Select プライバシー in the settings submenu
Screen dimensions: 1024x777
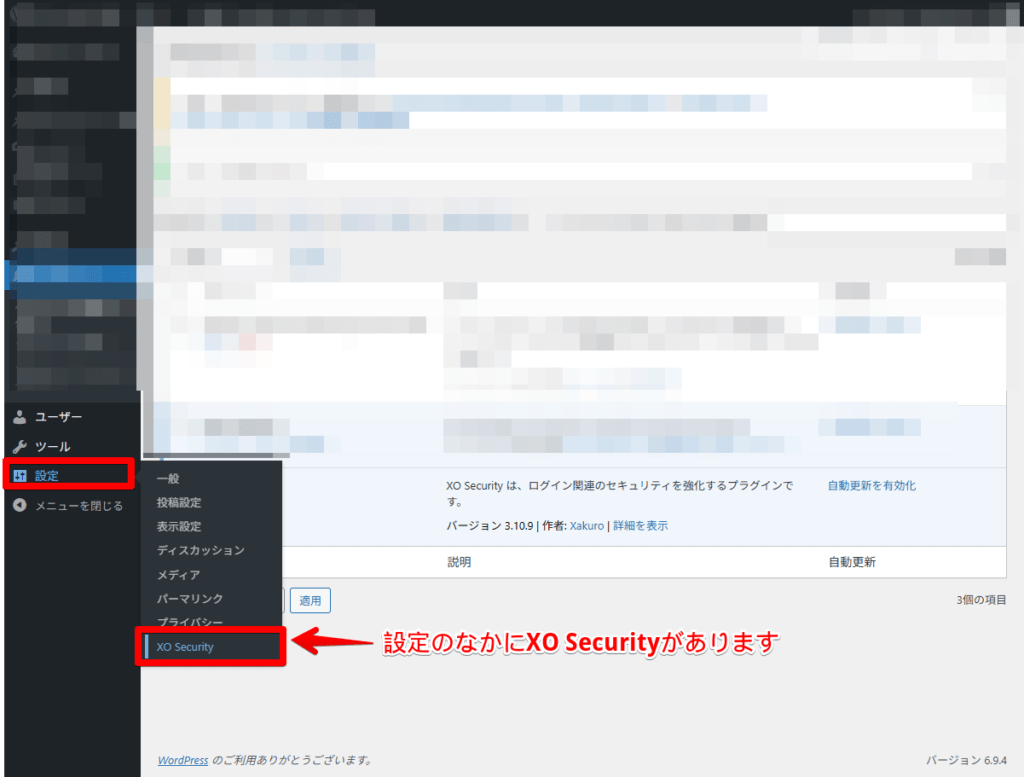190,621
